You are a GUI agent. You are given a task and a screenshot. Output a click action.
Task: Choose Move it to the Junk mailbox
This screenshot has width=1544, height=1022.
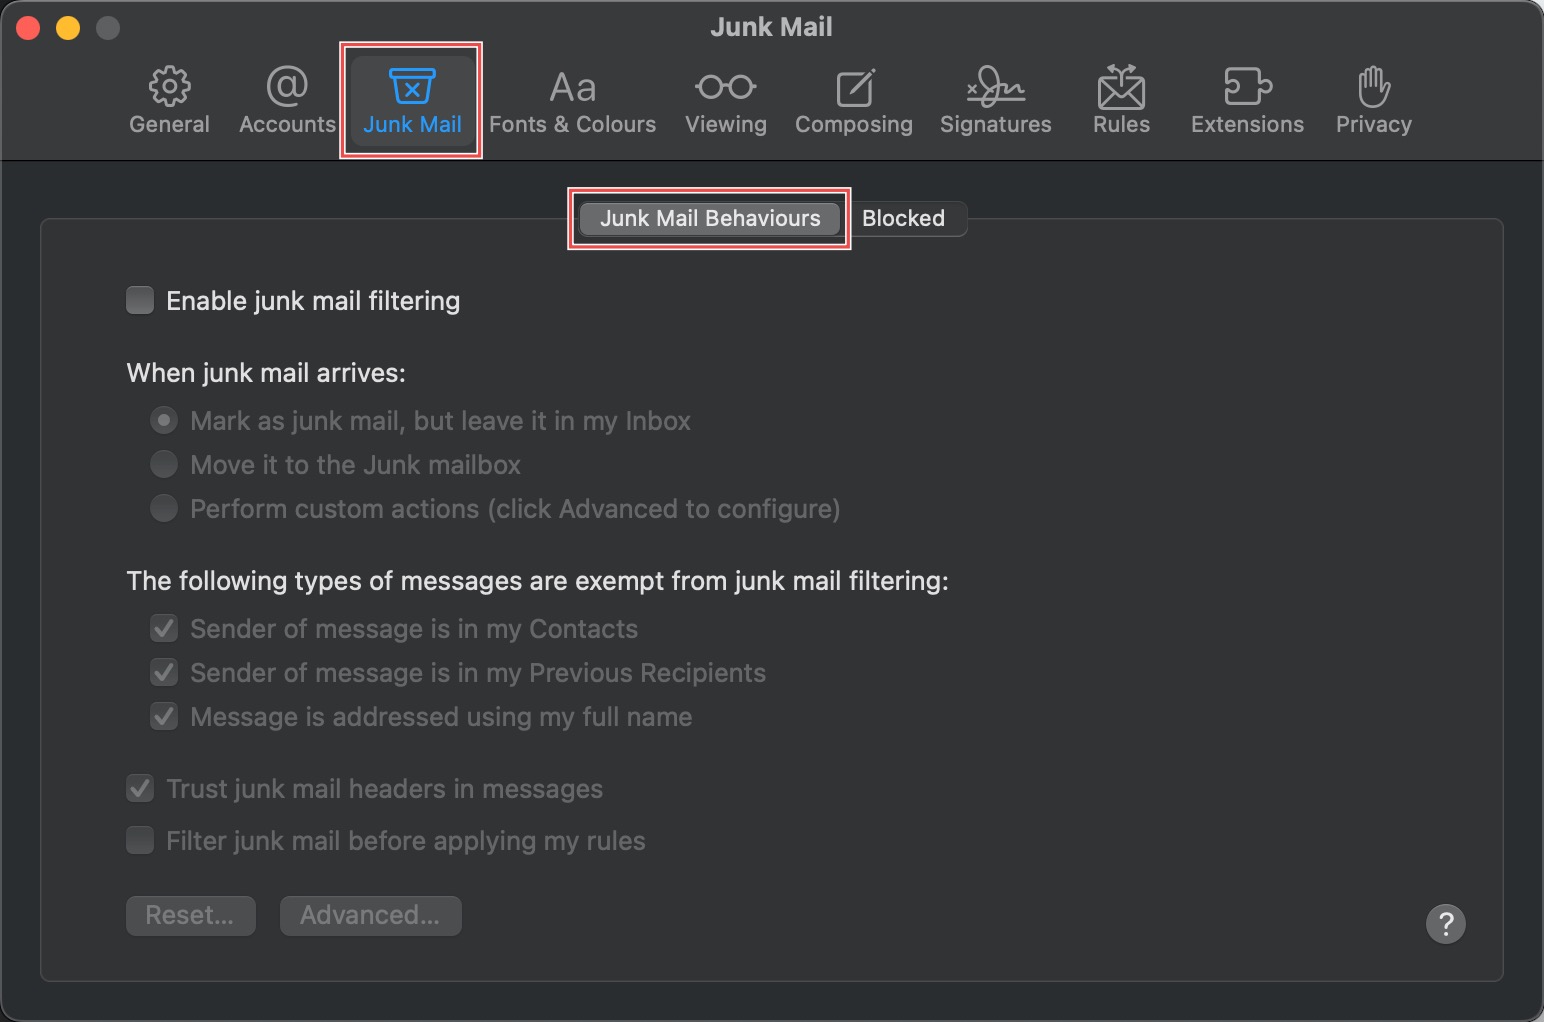[x=164, y=465]
